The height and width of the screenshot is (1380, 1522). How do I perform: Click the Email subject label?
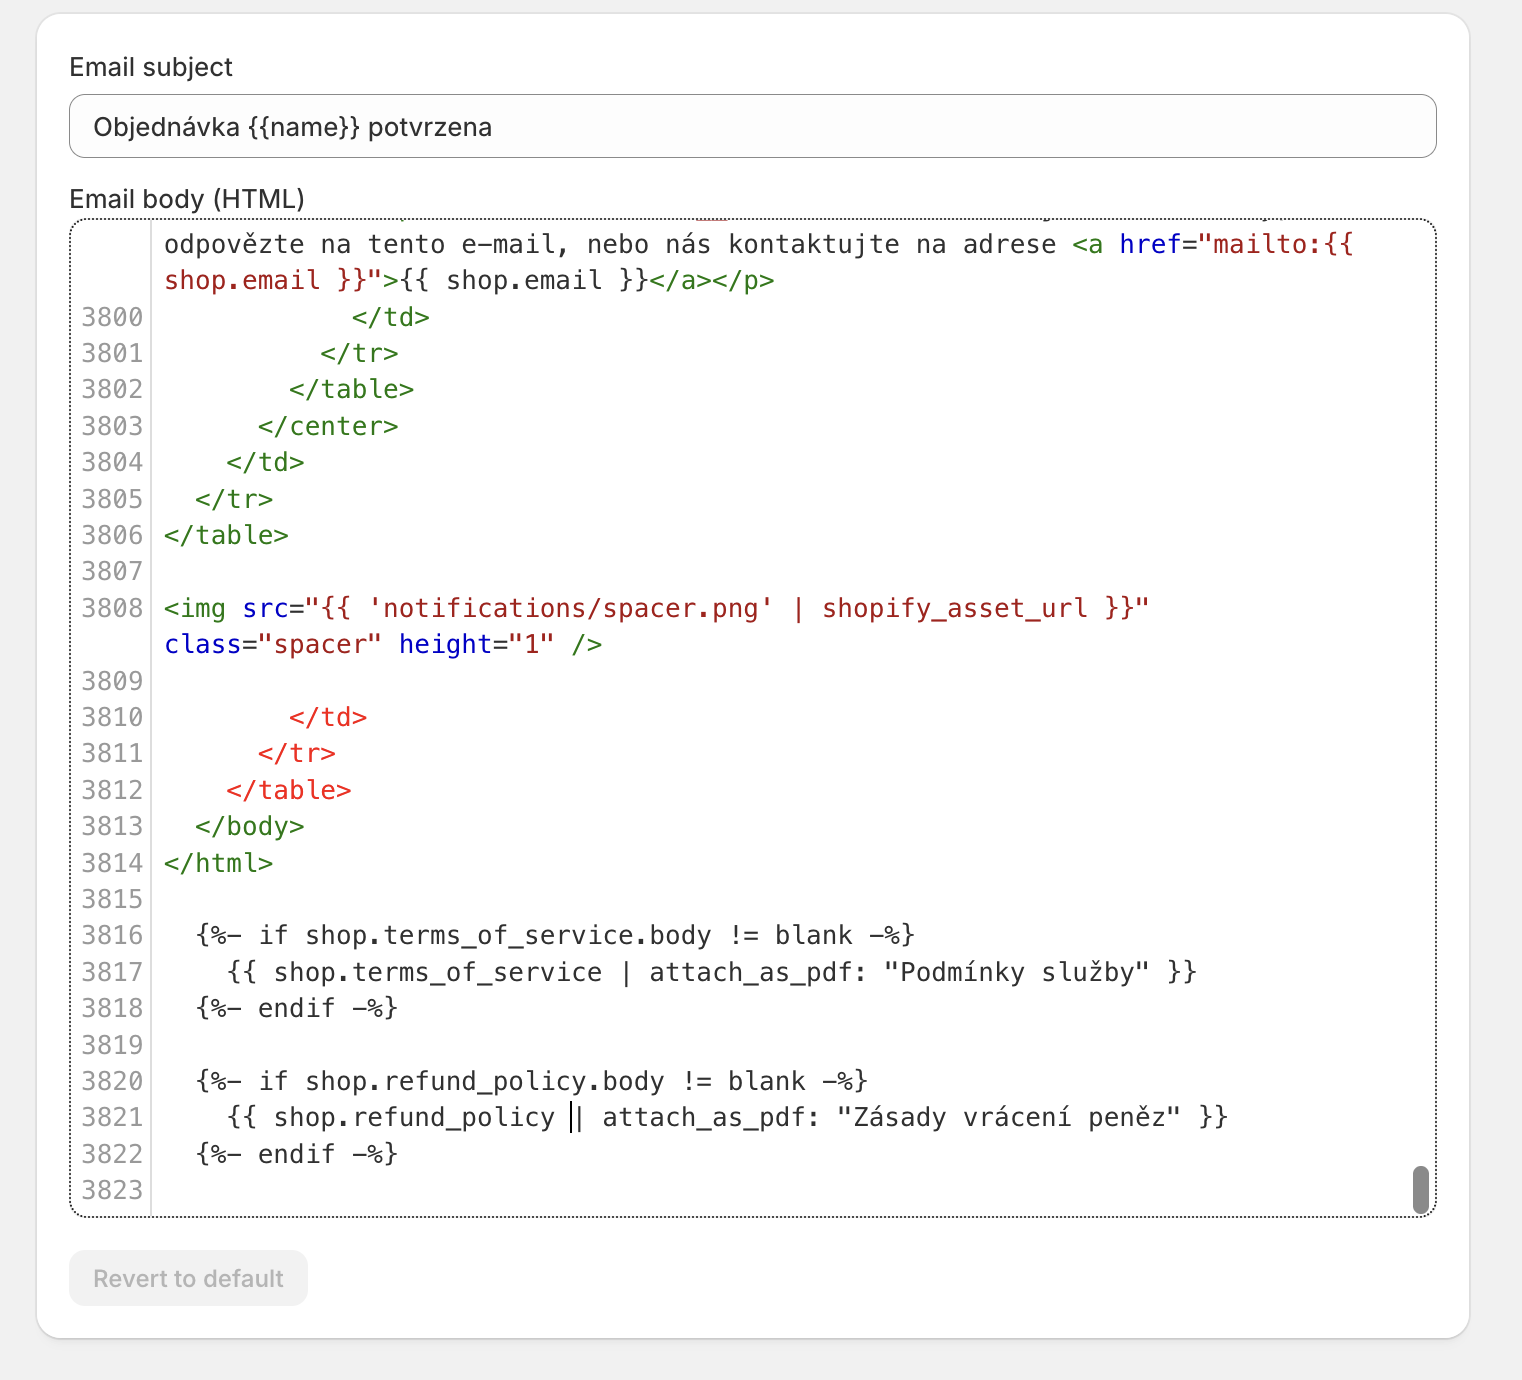click(151, 66)
